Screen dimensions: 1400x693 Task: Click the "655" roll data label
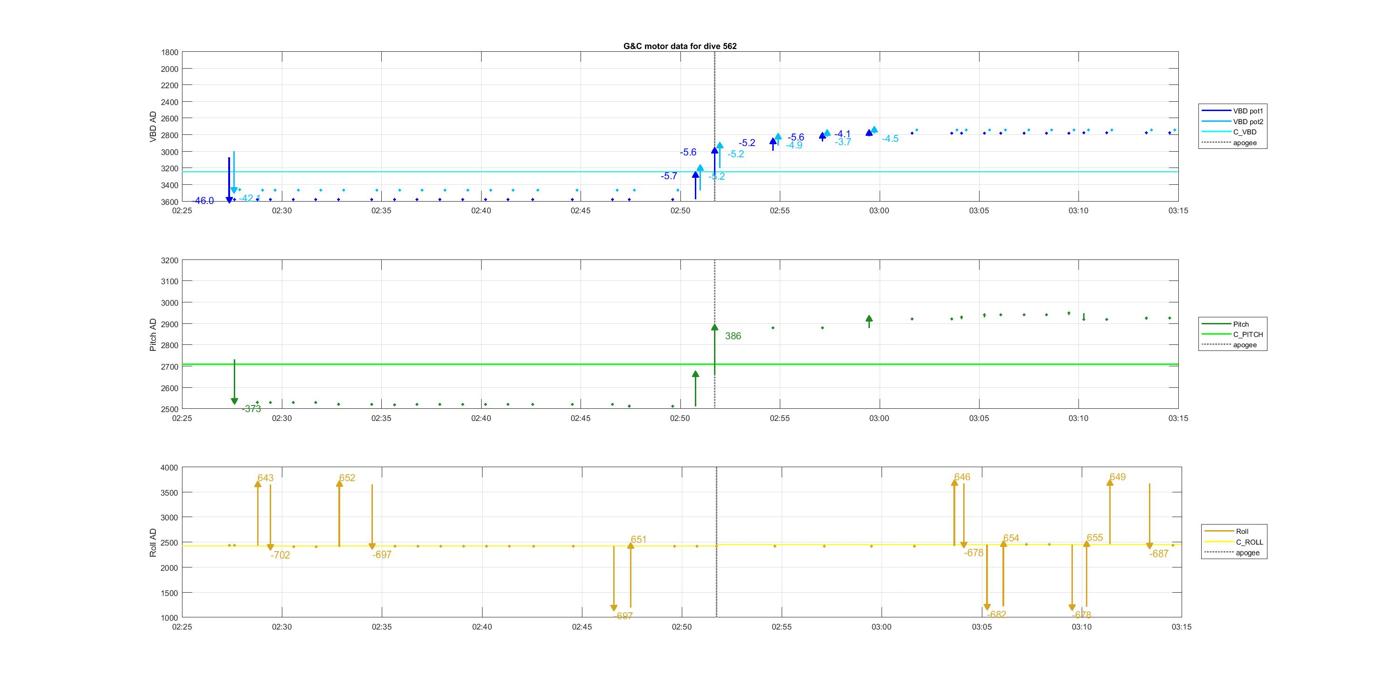coord(1095,538)
